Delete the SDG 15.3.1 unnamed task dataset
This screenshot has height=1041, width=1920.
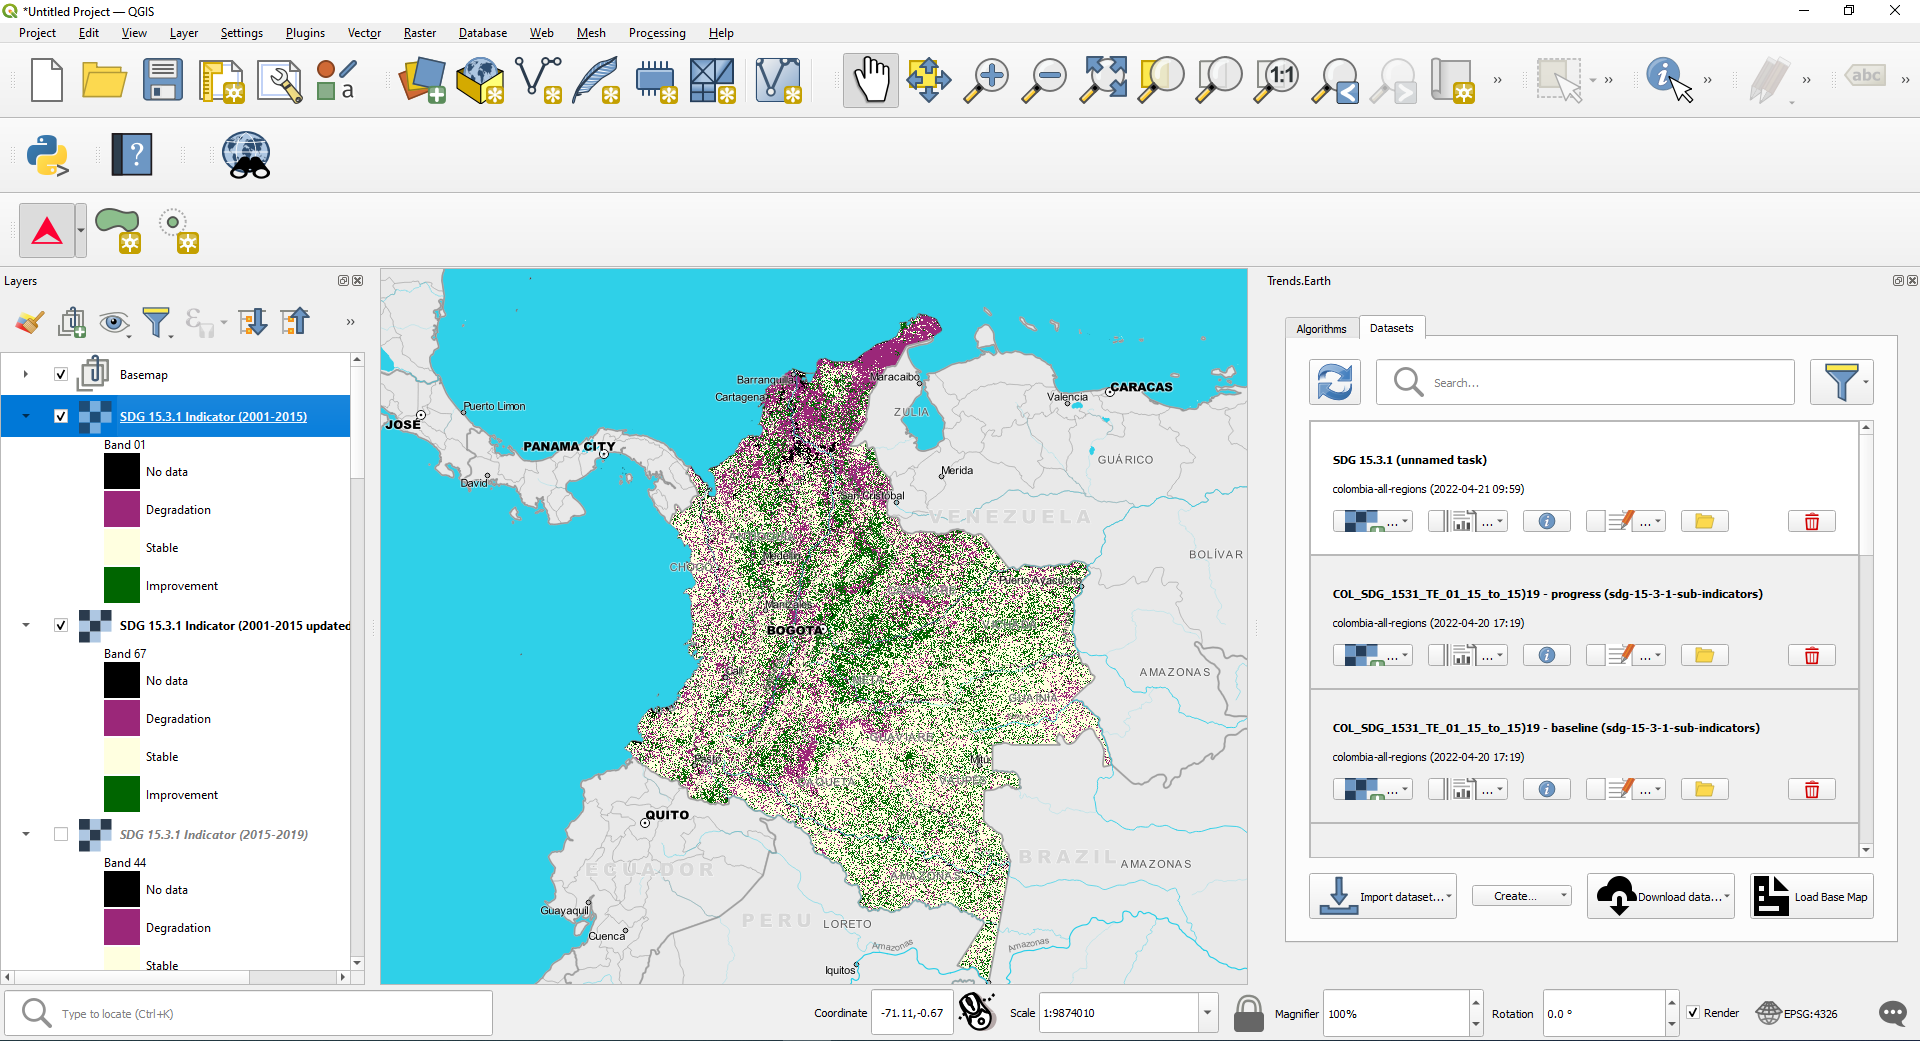tap(1811, 522)
